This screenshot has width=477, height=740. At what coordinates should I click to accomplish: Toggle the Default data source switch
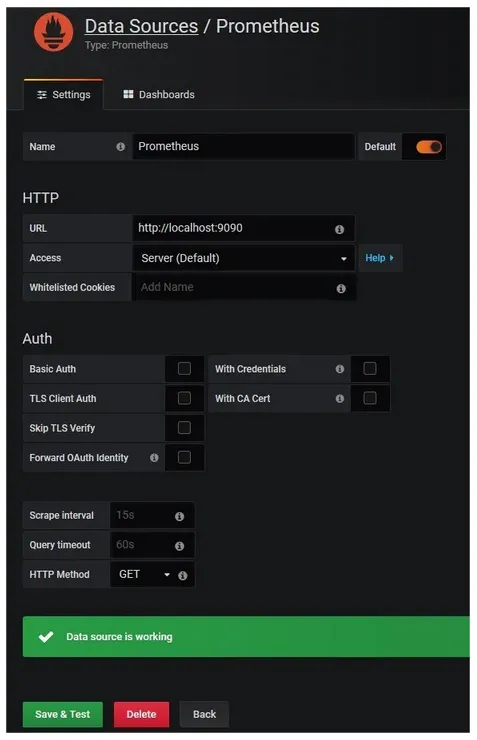click(x=428, y=147)
